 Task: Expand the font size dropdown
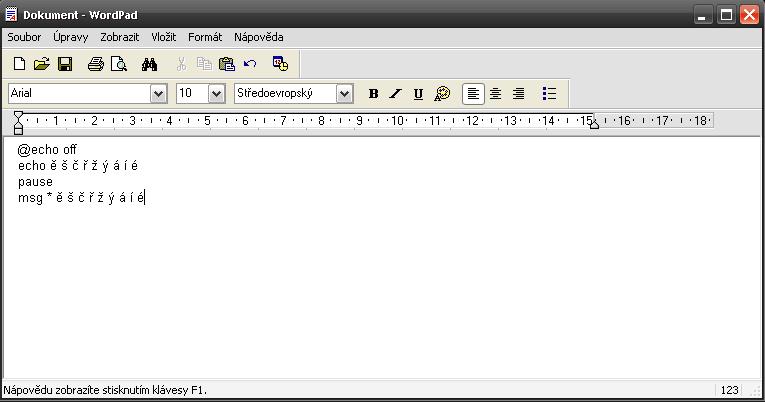217,94
